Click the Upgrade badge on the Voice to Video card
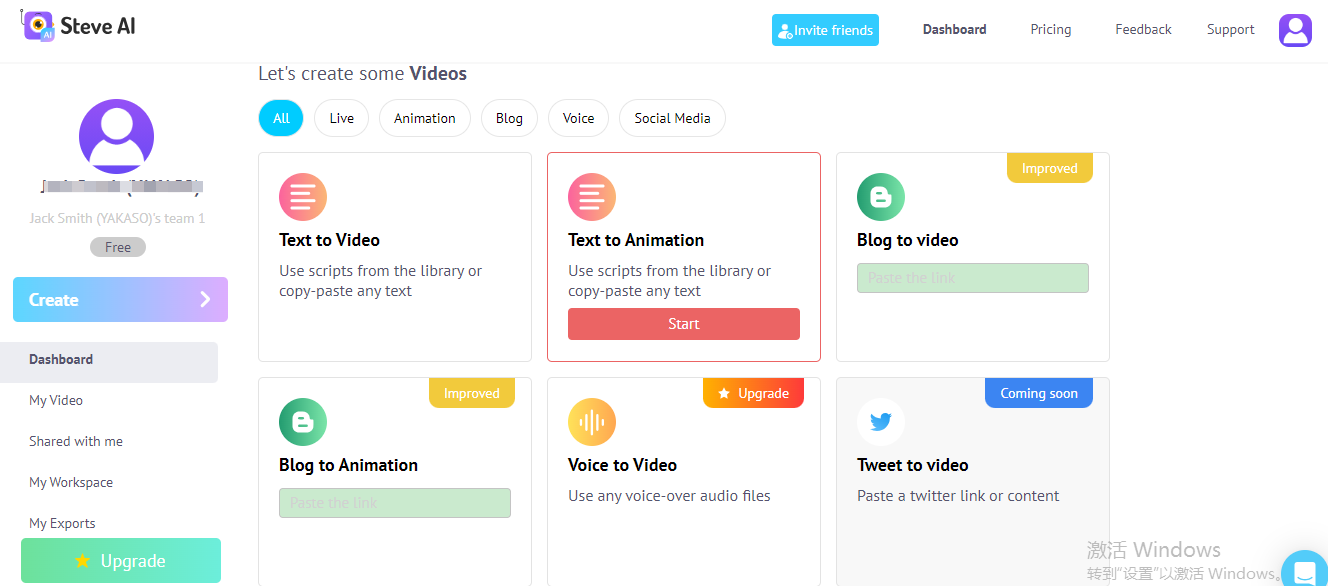1328x586 pixels. coord(753,393)
